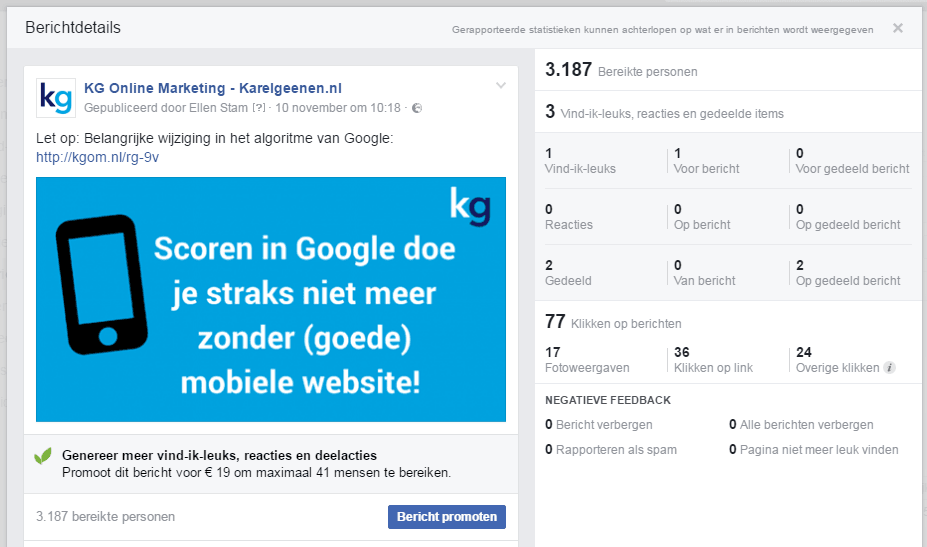Open the blue Scoren in Google post image
The width and height of the screenshot is (927, 547).
coord(271,299)
